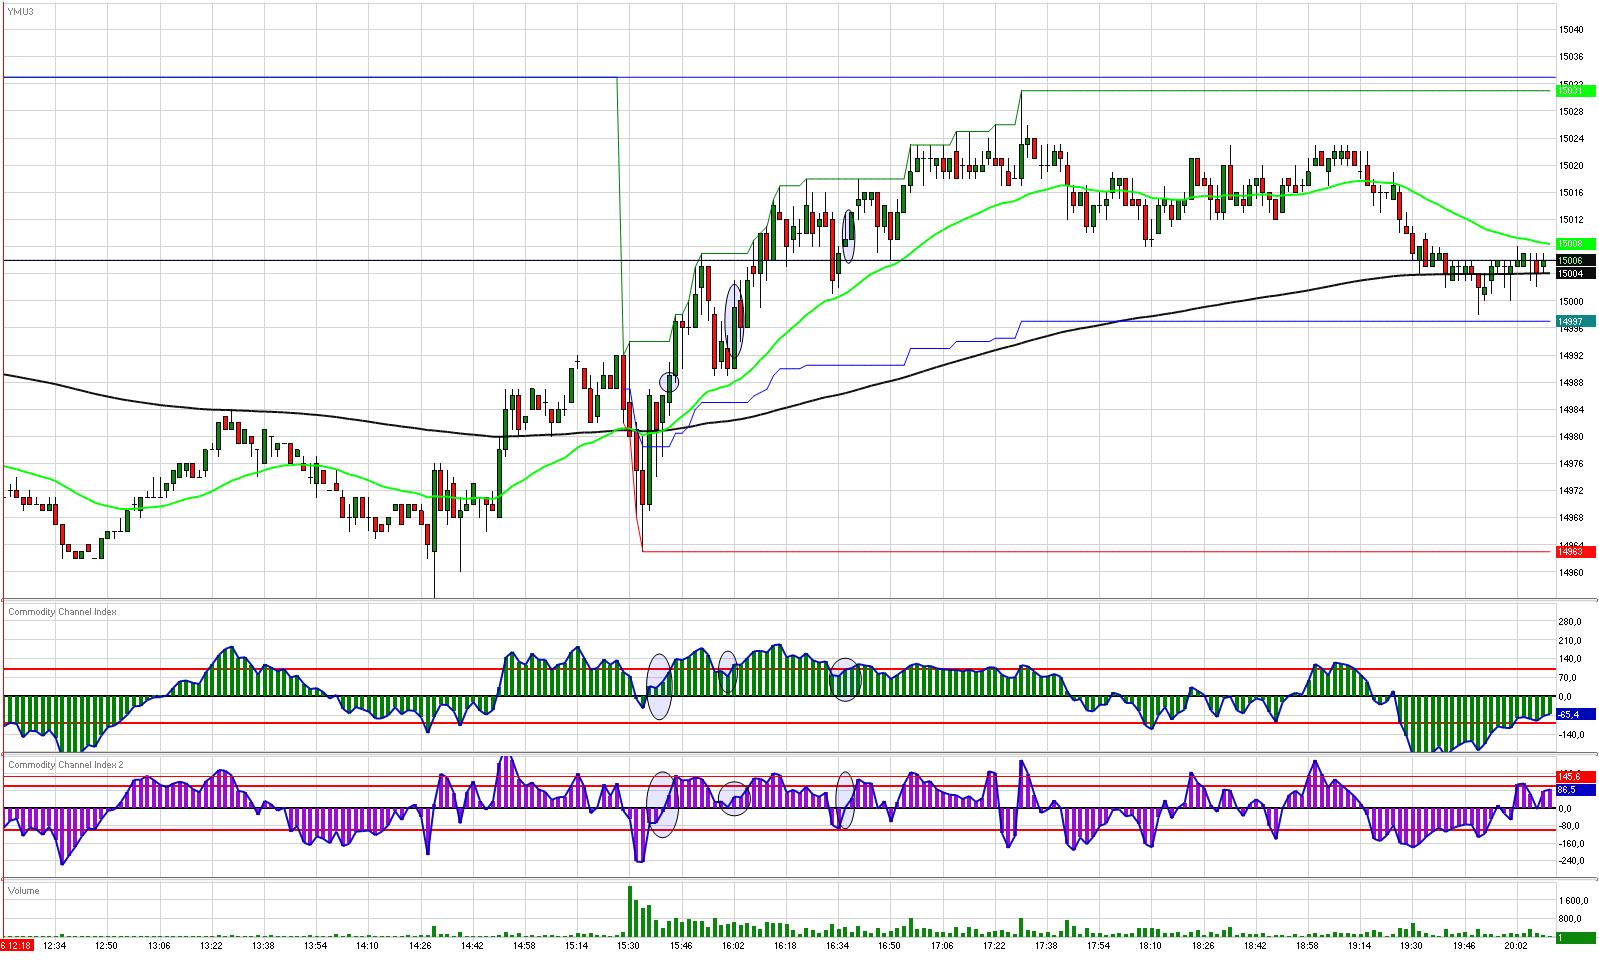1599x967 pixels.
Task: Select the 17:54 time axis label
Action: [1098, 945]
